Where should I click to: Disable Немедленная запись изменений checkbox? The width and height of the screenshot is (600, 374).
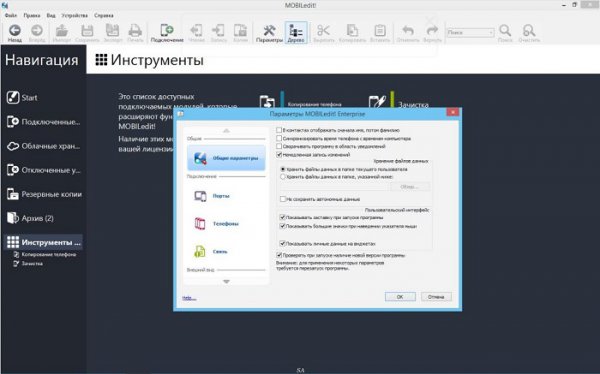coord(279,155)
